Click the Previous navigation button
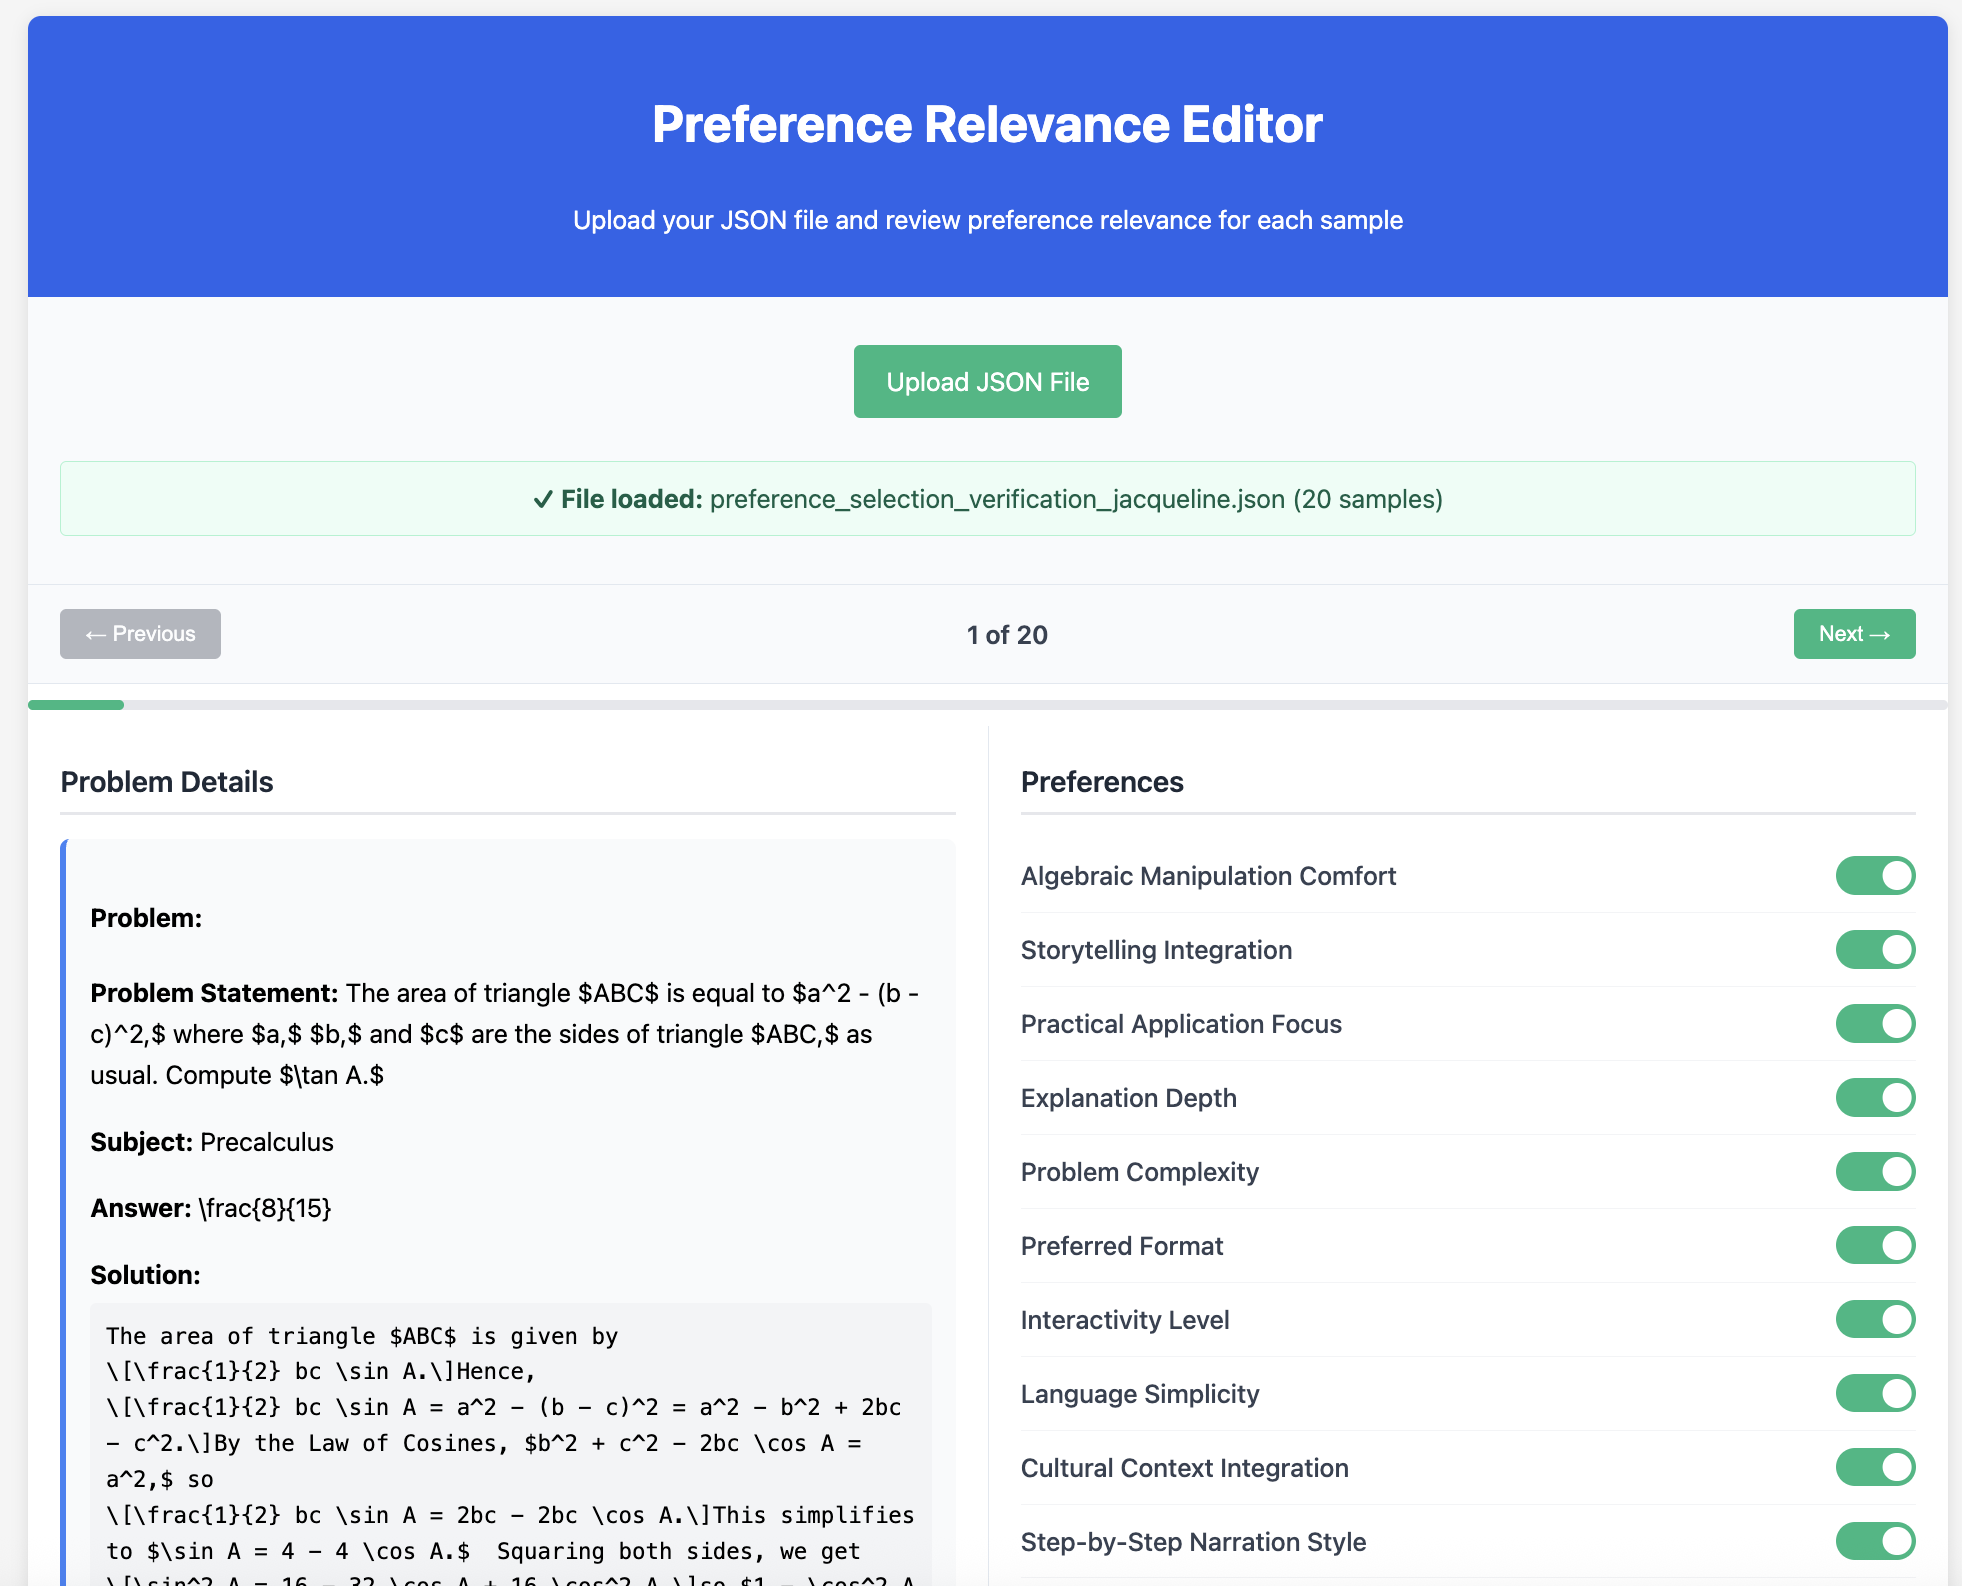The height and width of the screenshot is (1586, 1962). (x=140, y=634)
